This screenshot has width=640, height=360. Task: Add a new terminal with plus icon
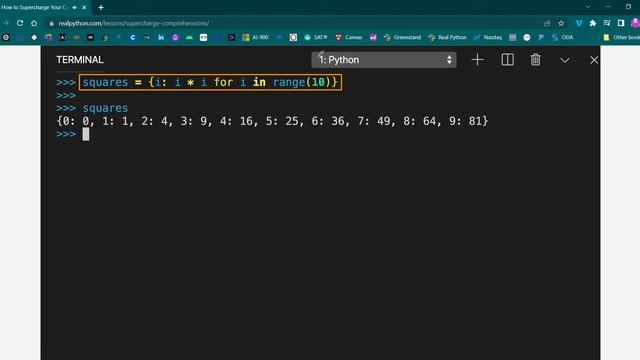[x=477, y=60]
